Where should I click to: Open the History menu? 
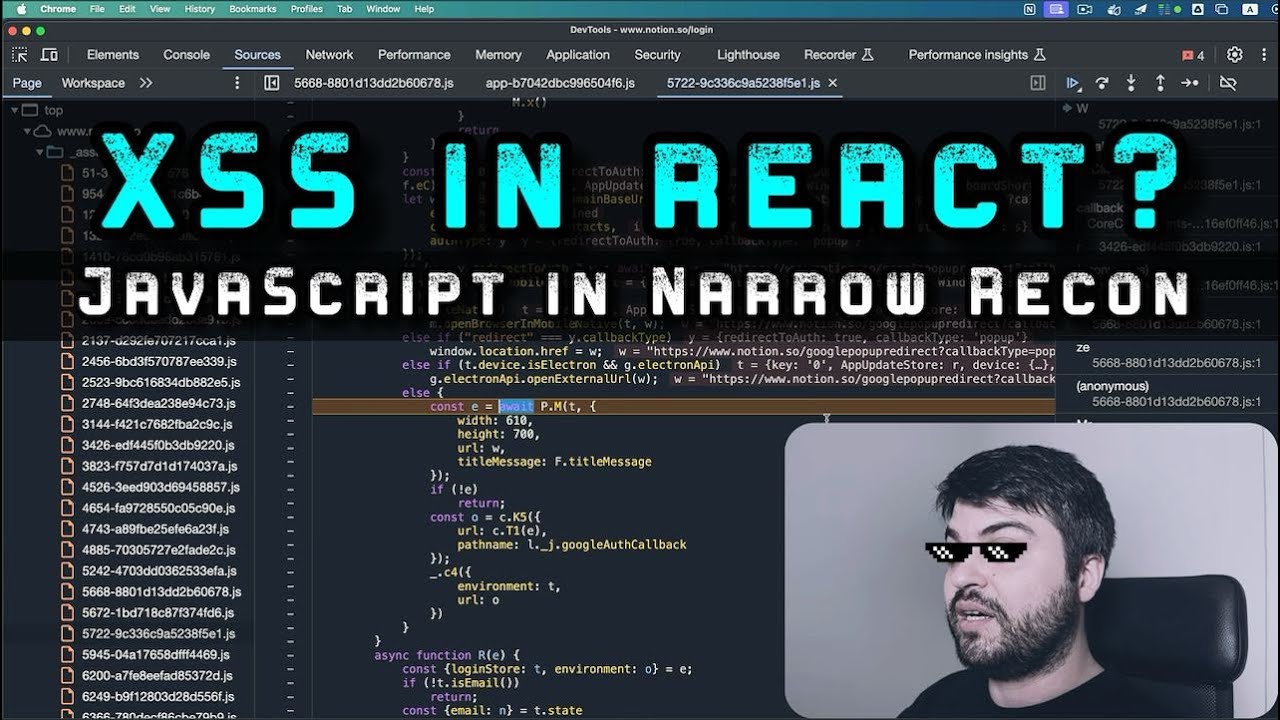coord(200,9)
